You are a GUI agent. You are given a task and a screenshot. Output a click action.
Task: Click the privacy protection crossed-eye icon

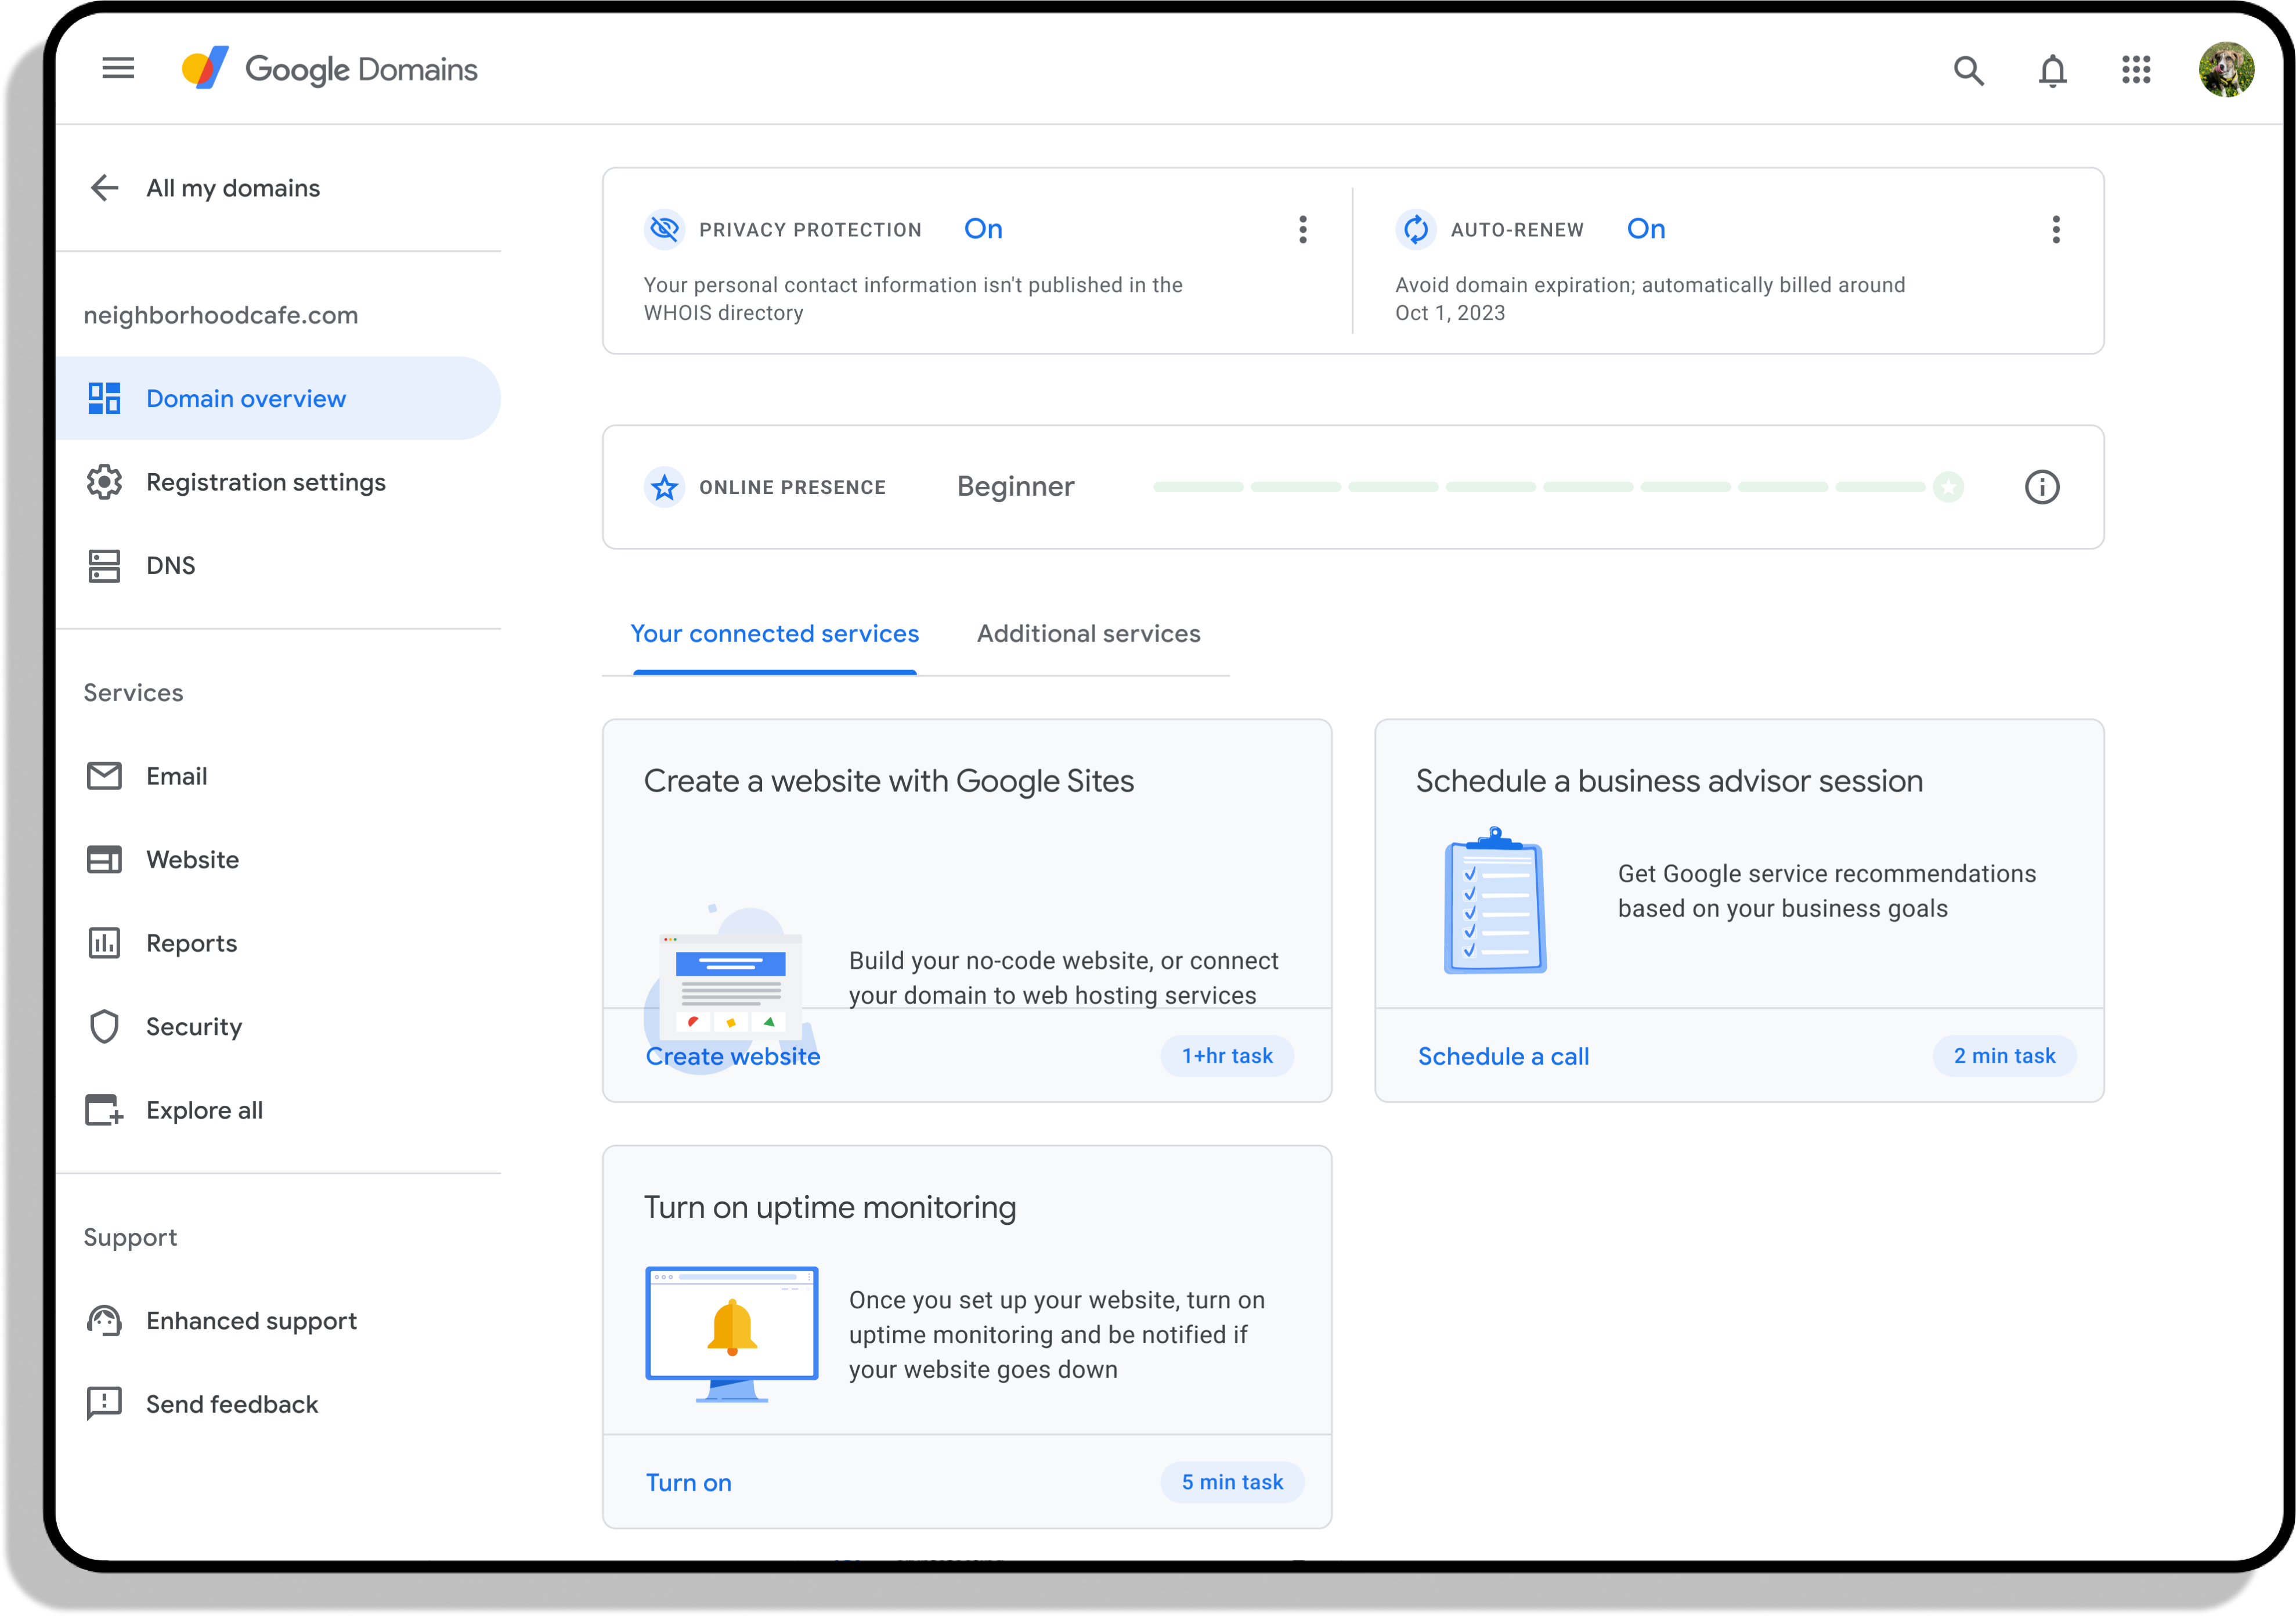point(664,229)
